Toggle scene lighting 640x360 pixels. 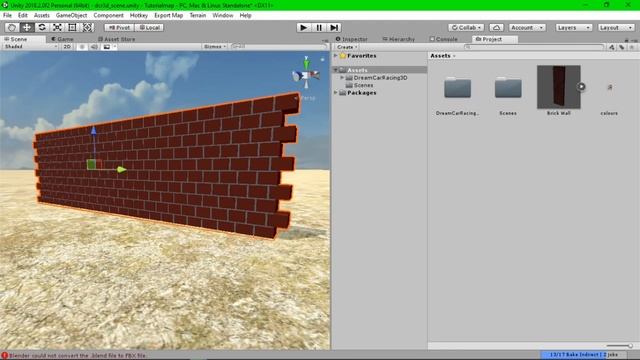tap(82, 47)
